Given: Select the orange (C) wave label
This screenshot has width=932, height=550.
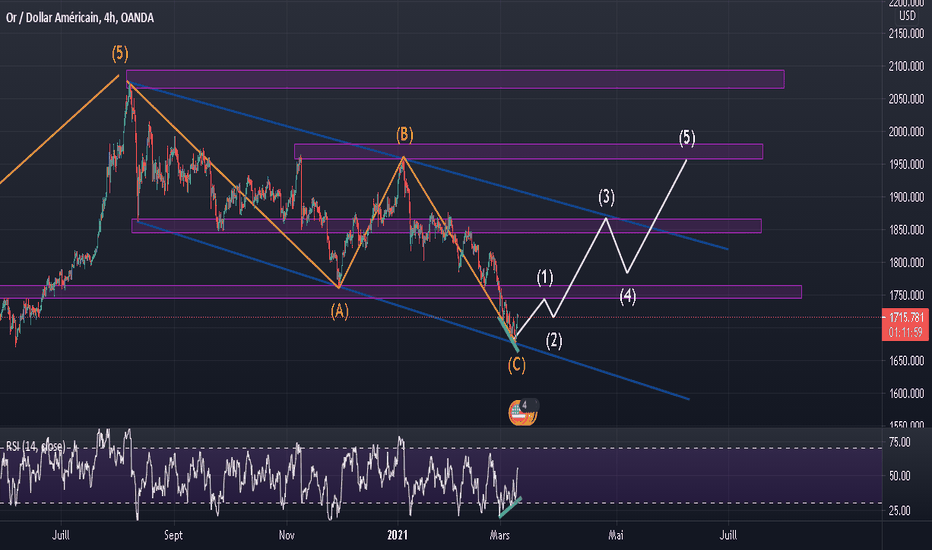Looking at the screenshot, I should point(517,364).
